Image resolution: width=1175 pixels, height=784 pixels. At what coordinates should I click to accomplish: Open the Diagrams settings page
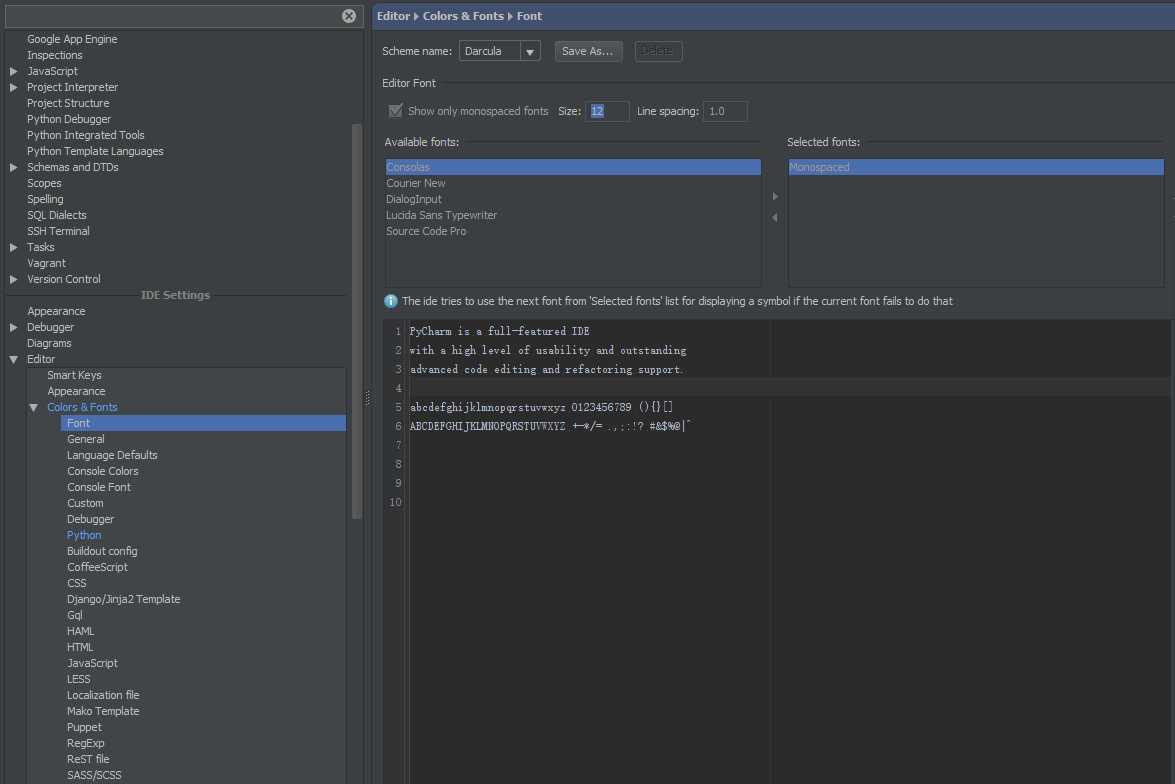pos(49,343)
